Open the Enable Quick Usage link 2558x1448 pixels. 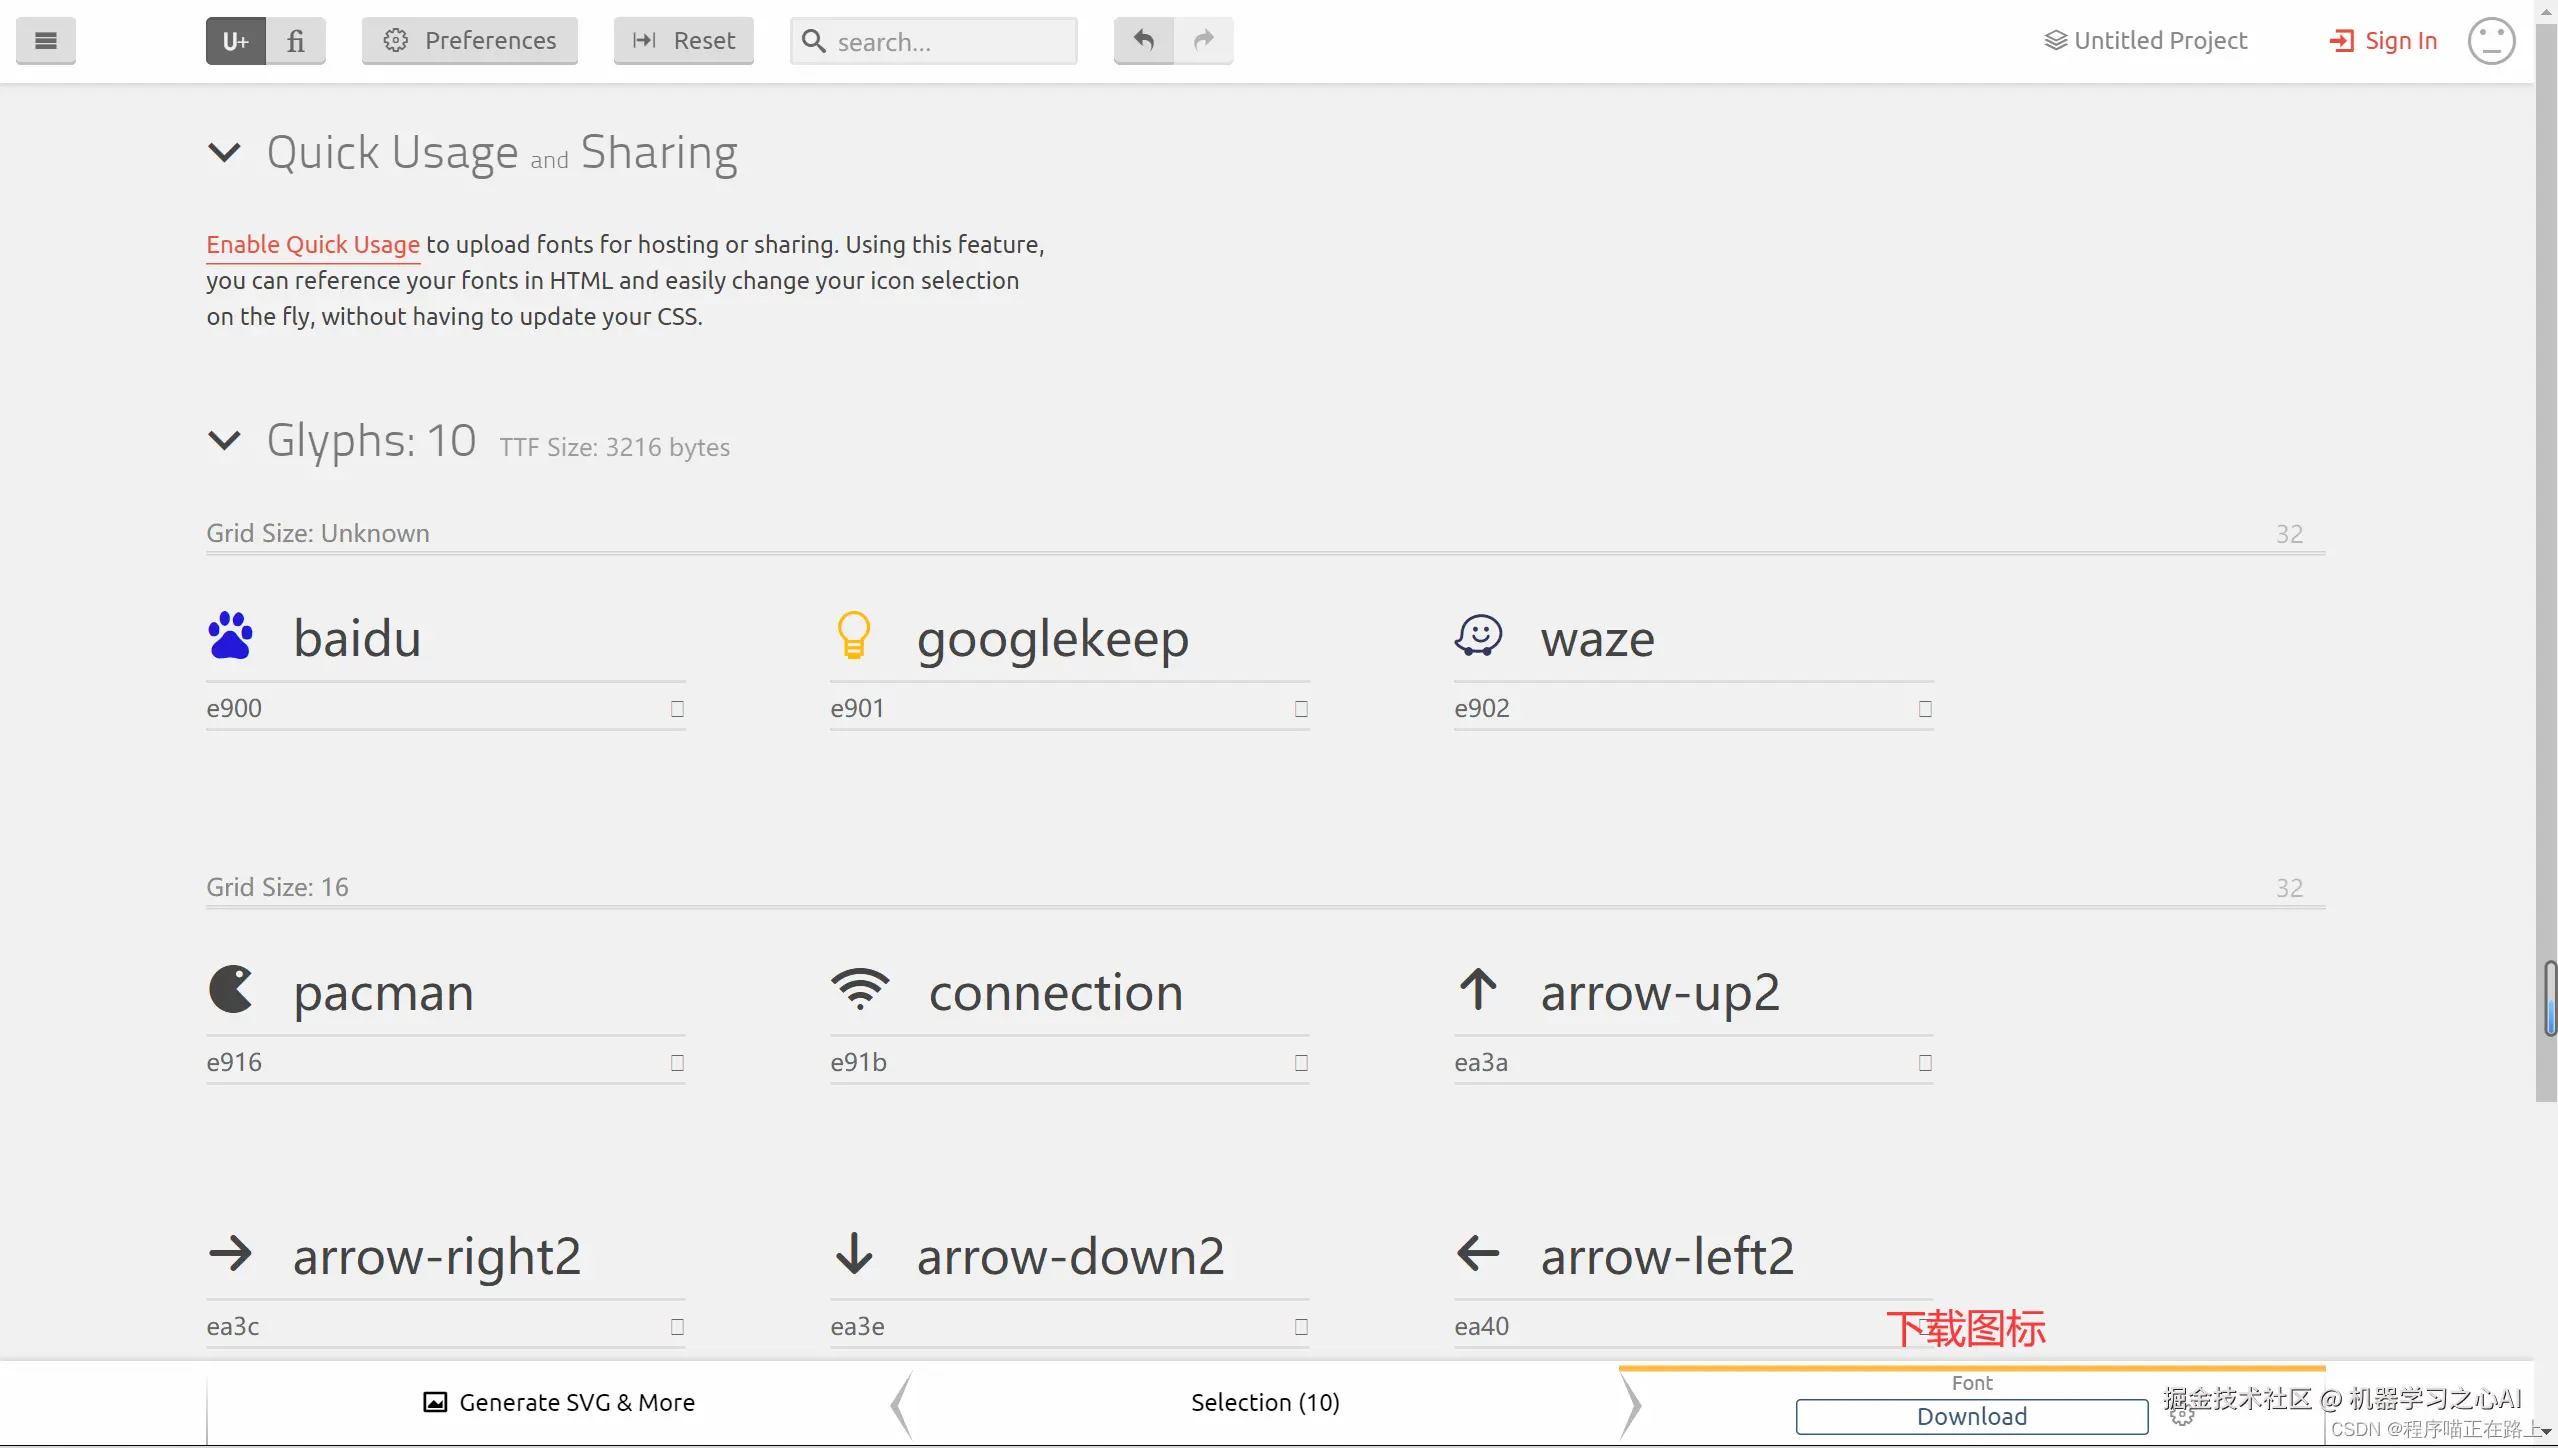[x=313, y=245]
